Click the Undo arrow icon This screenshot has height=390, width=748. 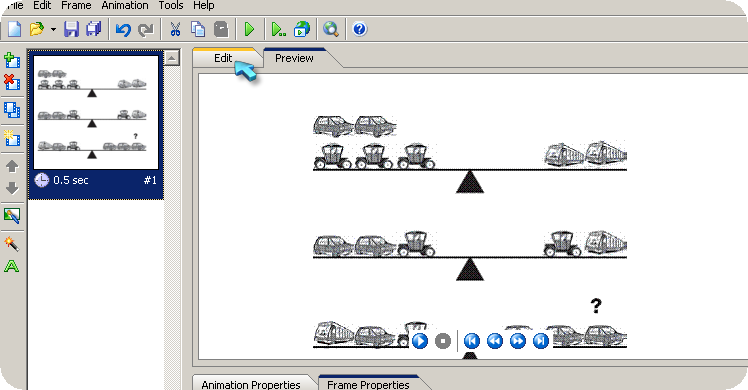coord(124,30)
